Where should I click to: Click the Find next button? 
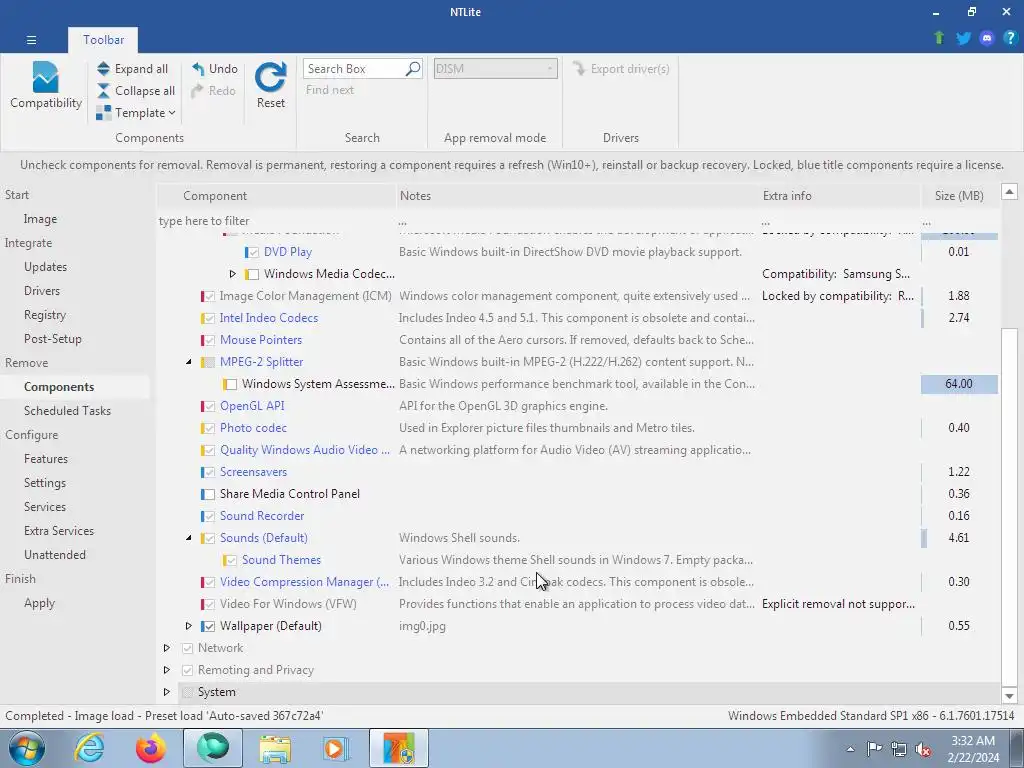330,90
